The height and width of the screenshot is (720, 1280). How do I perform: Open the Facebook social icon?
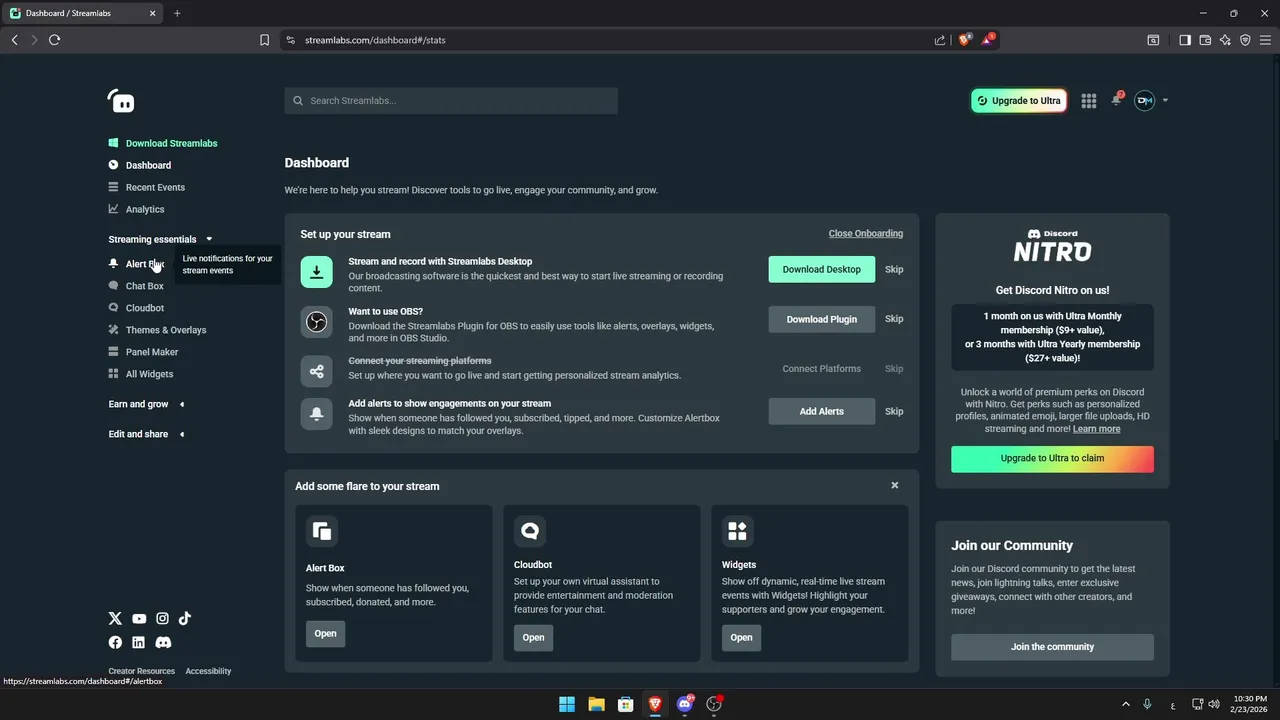pyautogui.click(x=115, y=642)
